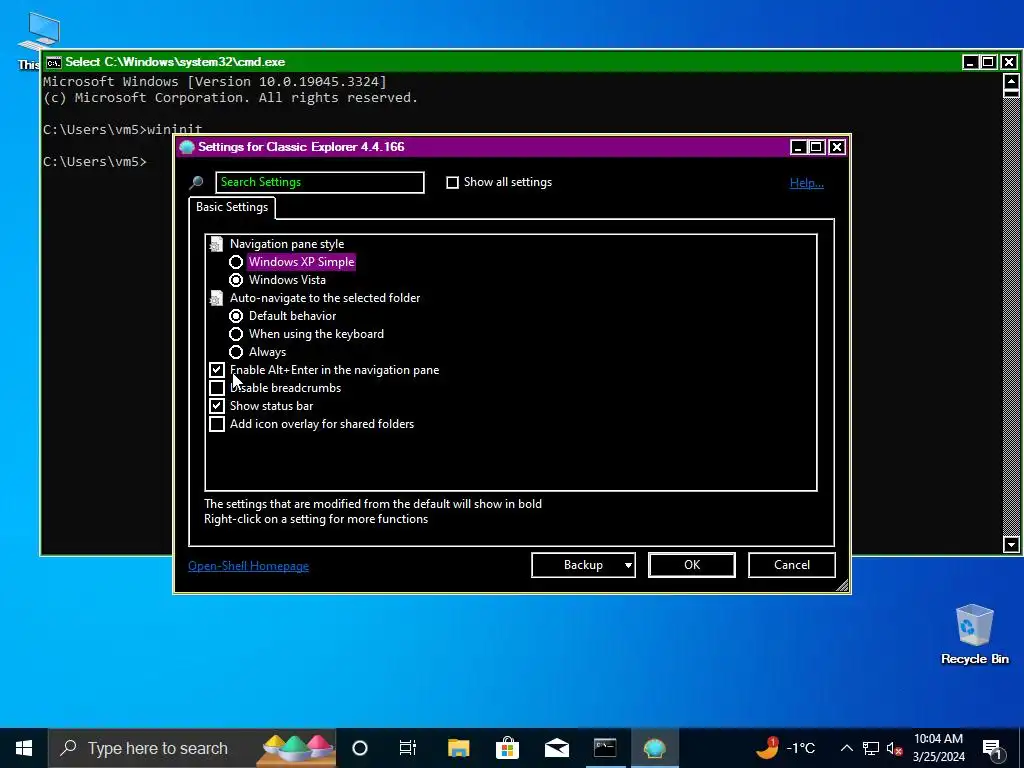
Task: Choose the Always radio option
Action: (x=236, y=352)
